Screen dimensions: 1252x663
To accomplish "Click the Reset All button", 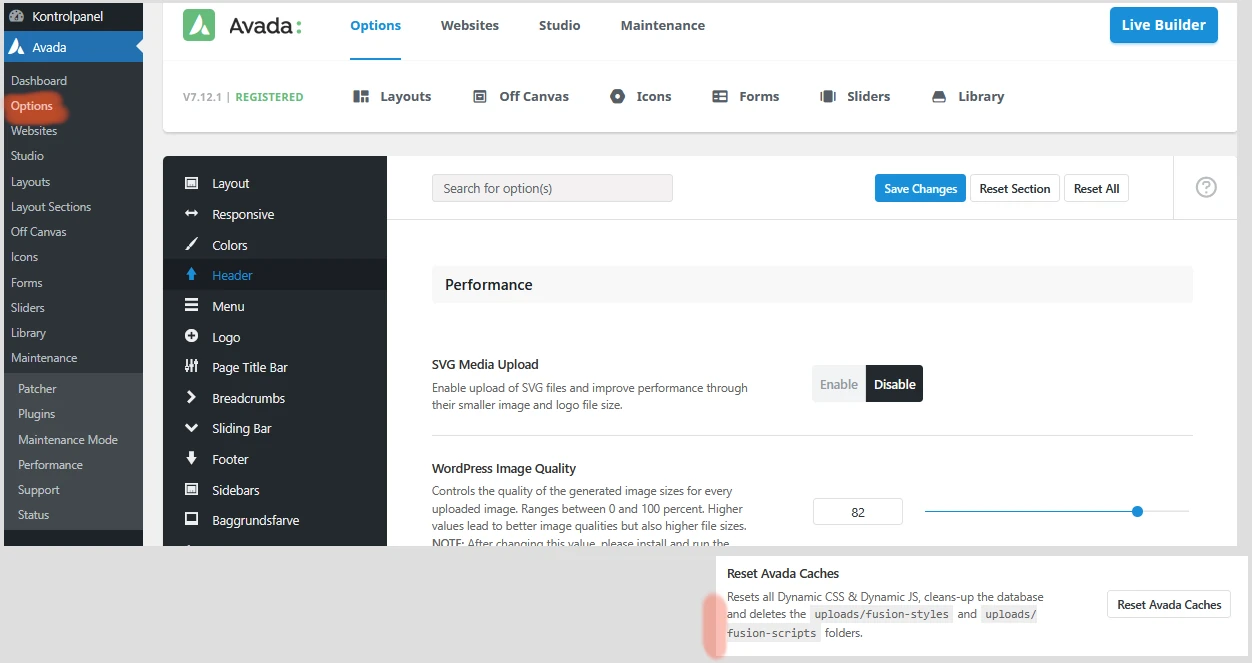I will [1096, 188].
